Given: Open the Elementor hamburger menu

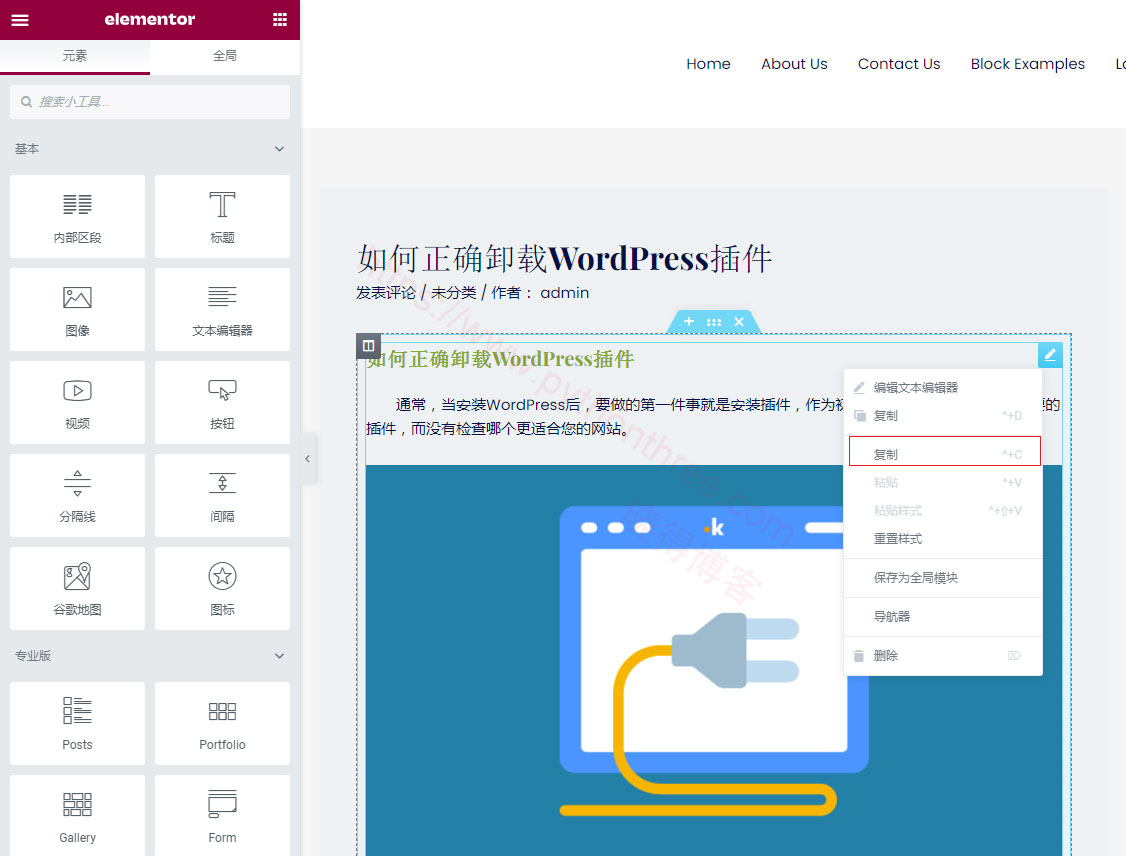Looking at the screenshot, I should (x=20, y=20).
